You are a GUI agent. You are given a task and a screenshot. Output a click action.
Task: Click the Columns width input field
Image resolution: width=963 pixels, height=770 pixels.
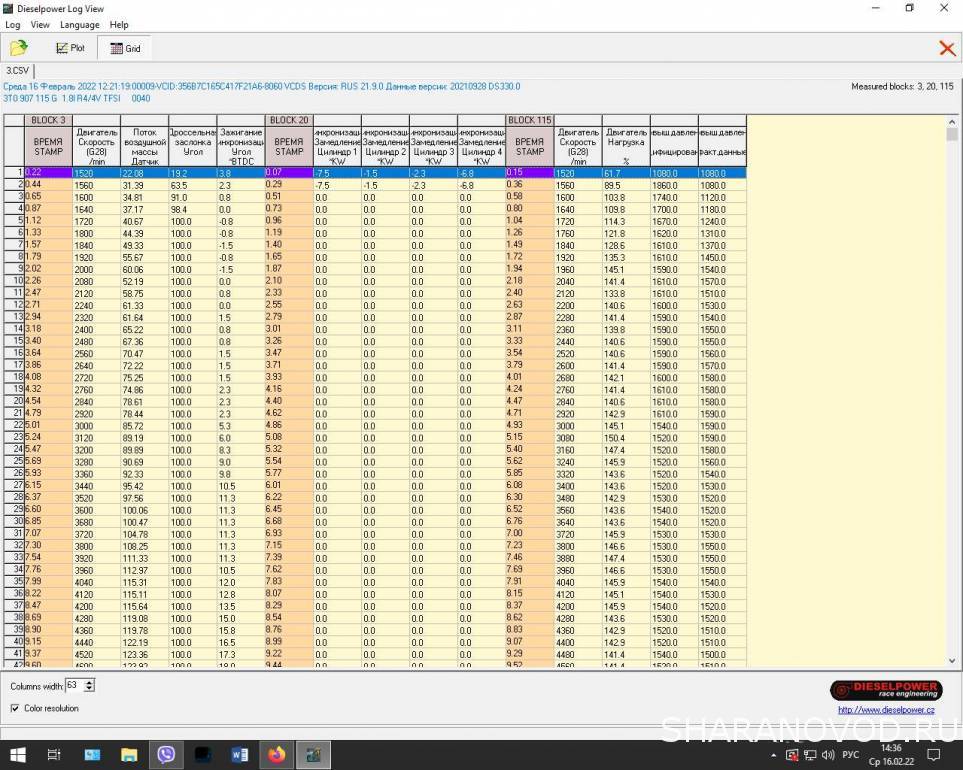point(75,685)
